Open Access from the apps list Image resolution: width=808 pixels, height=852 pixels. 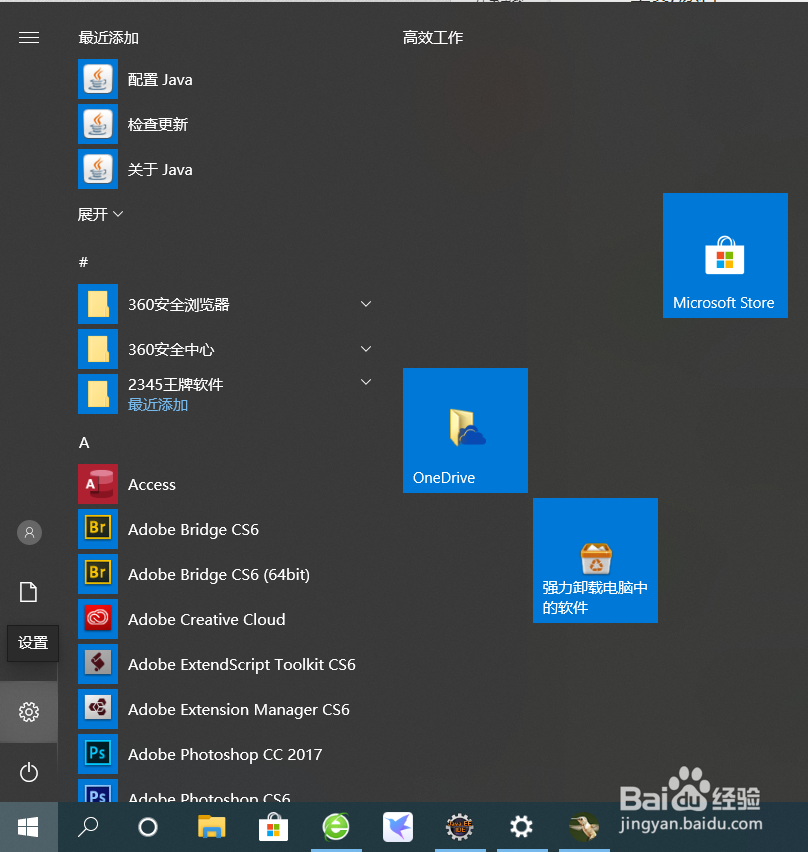(151, 484)
